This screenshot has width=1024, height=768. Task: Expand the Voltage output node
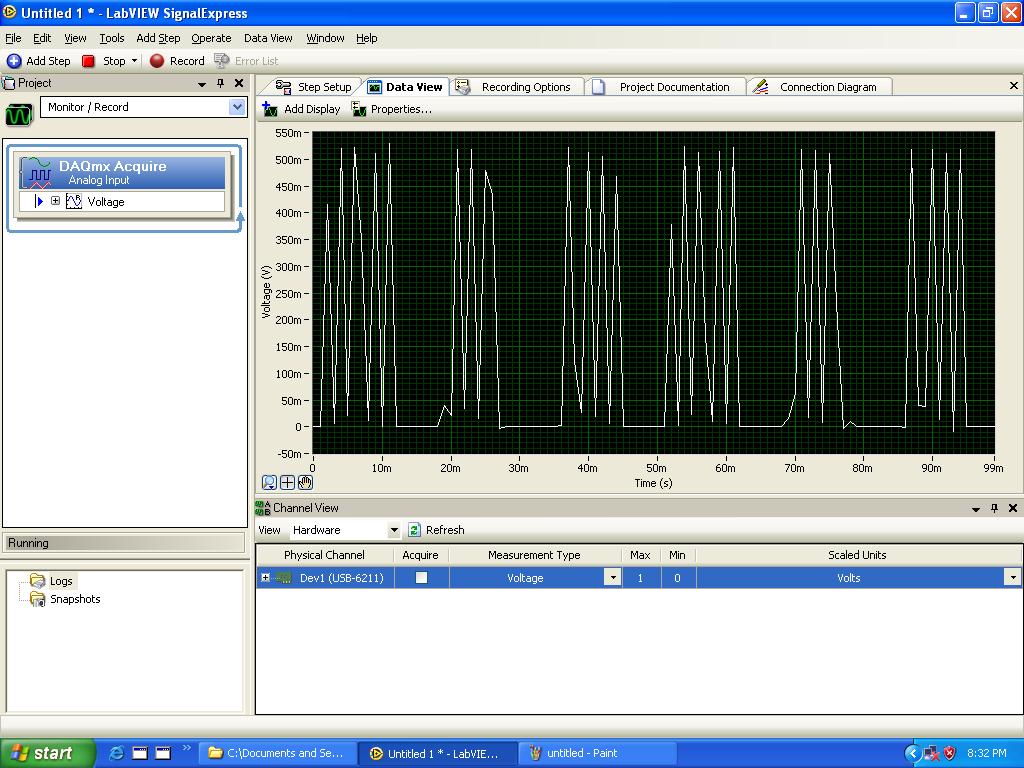point(56,201)
